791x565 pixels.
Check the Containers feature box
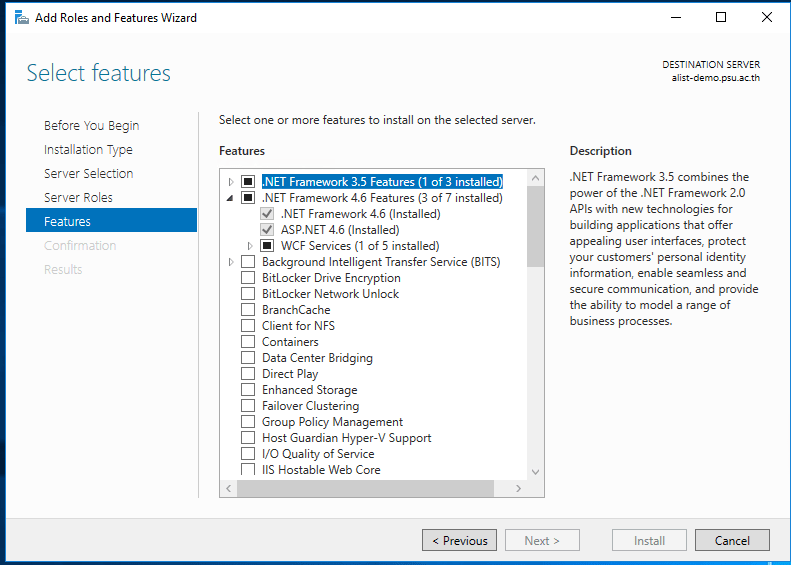[x=248, y=342]
